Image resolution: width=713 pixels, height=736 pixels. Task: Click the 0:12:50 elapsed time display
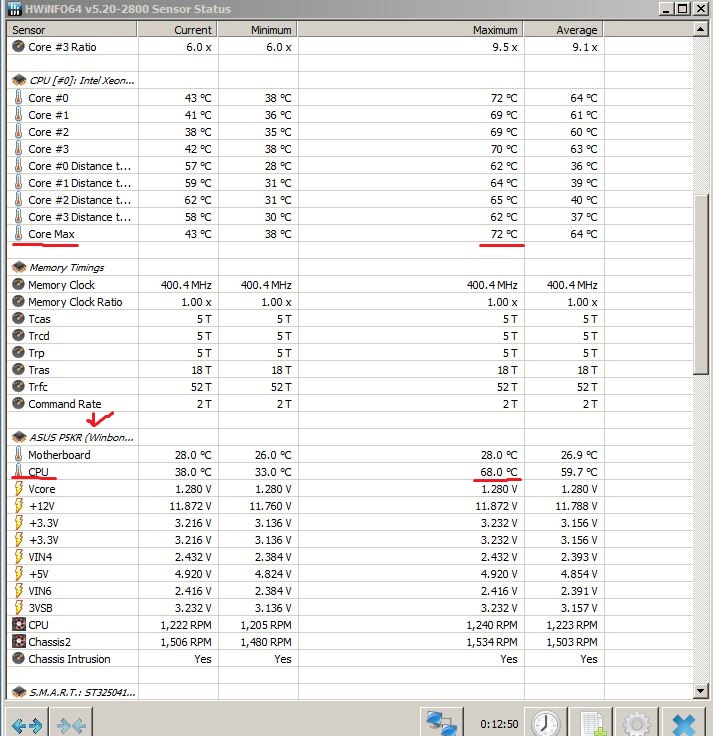(x=499, y=724)
